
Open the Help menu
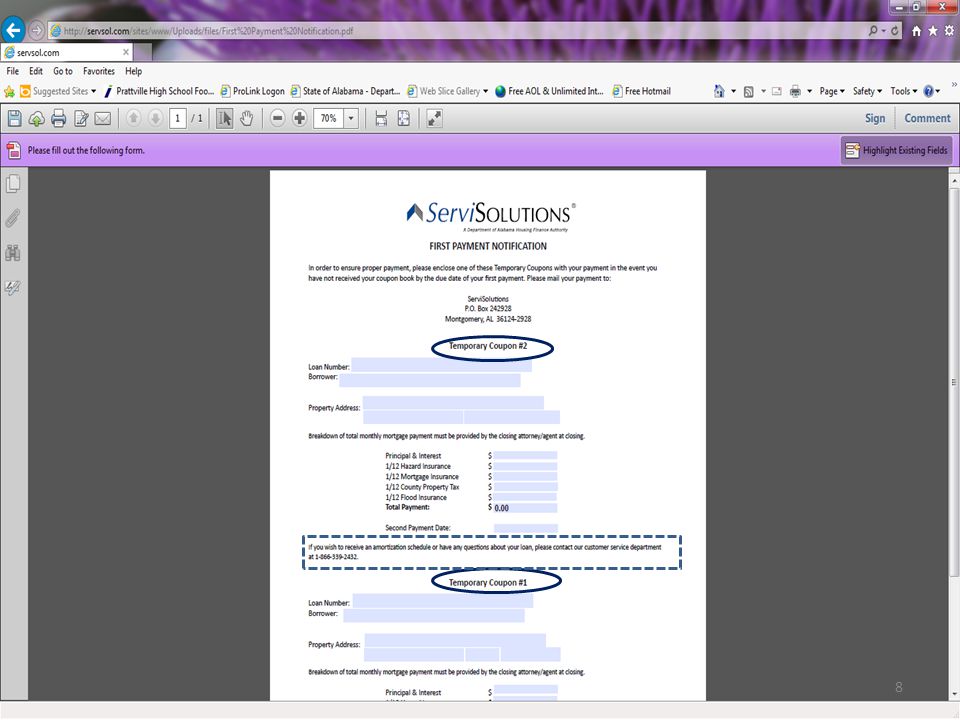tap(133, 71)
